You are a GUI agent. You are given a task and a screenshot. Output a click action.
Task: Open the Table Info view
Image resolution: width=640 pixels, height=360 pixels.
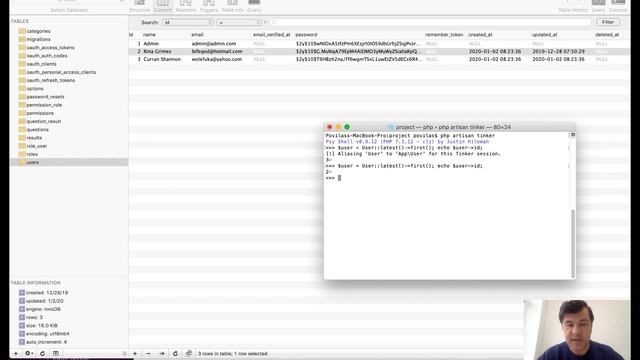tap(233, 6)
